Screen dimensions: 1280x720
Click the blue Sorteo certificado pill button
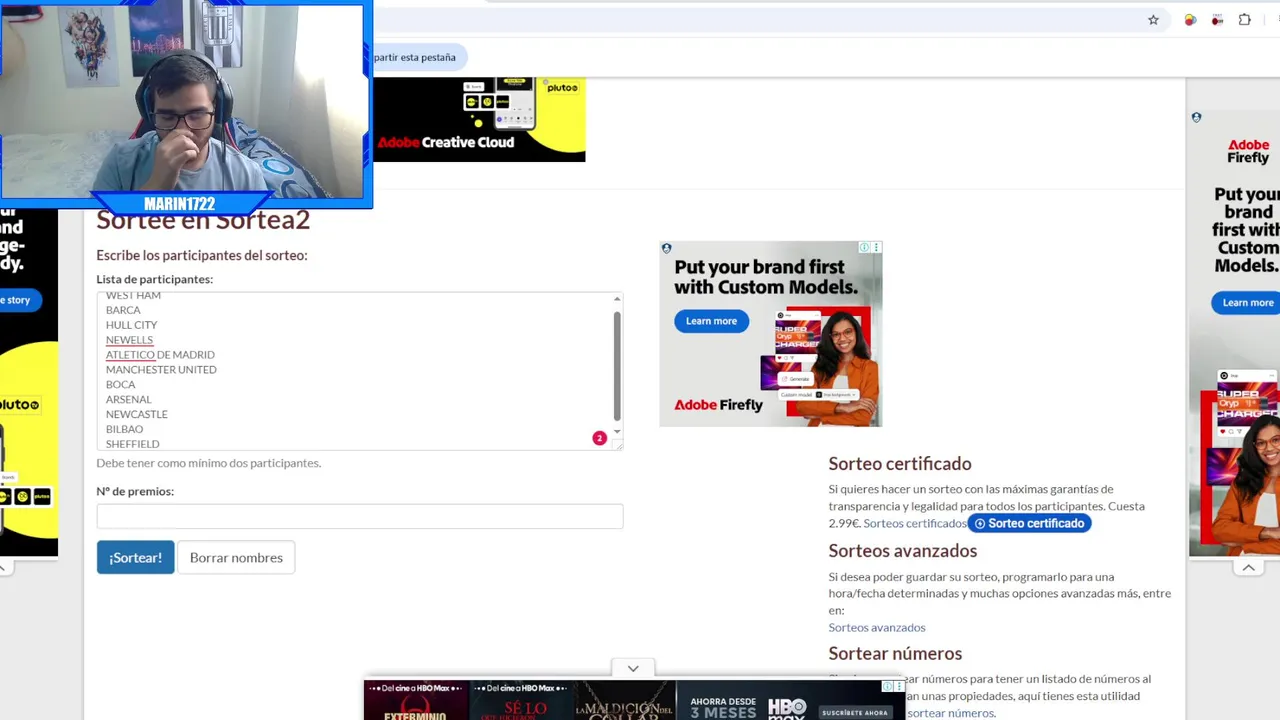[1029, 523]
